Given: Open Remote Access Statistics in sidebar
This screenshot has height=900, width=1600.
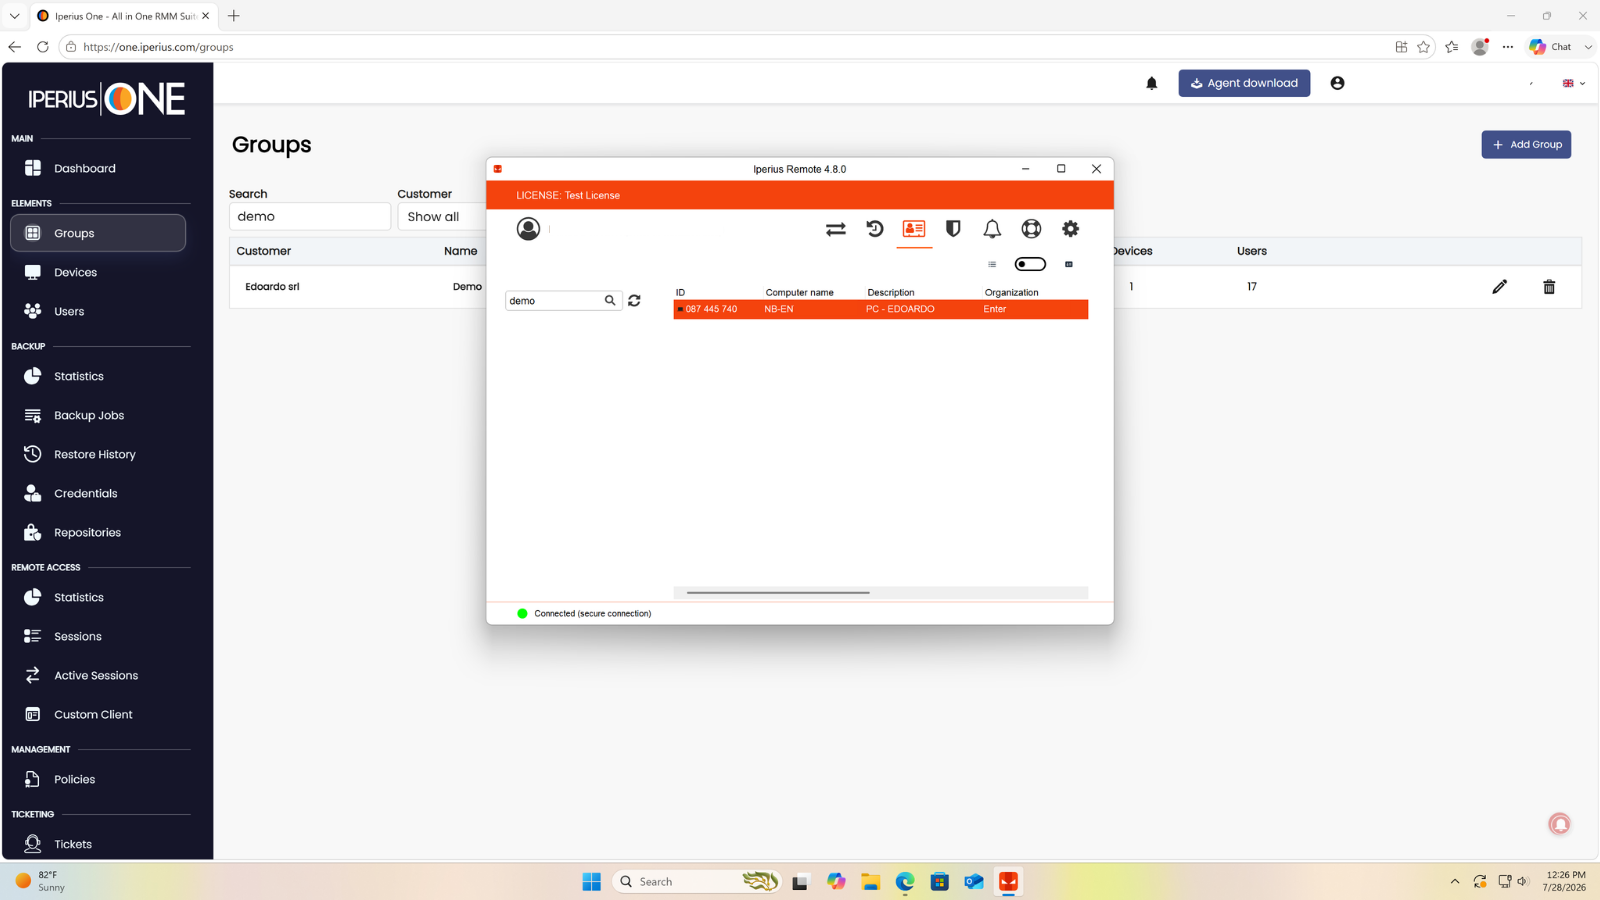Looking at the screenshot, I should 98,597.
